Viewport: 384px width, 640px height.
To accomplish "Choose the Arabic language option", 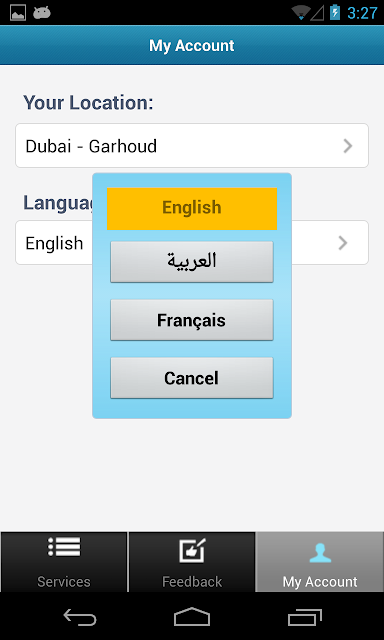I will click(192, 262).
